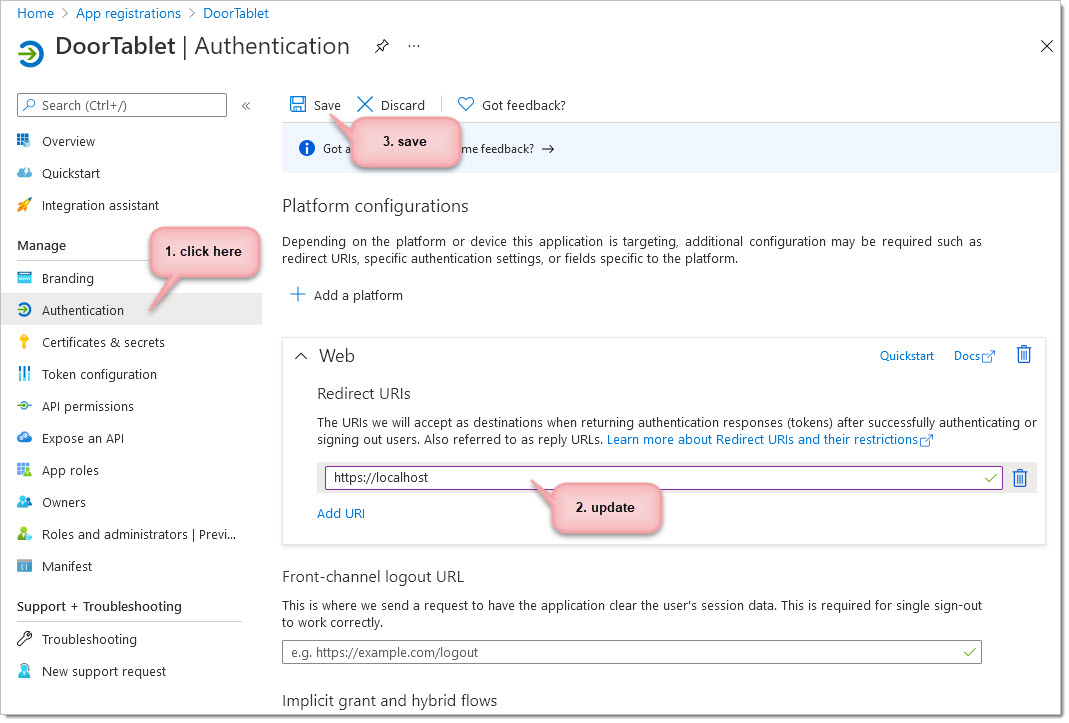Viewport: 1069px width, 723px height.
Task: Open the Manifest page
Action: (x=67, y=567)
